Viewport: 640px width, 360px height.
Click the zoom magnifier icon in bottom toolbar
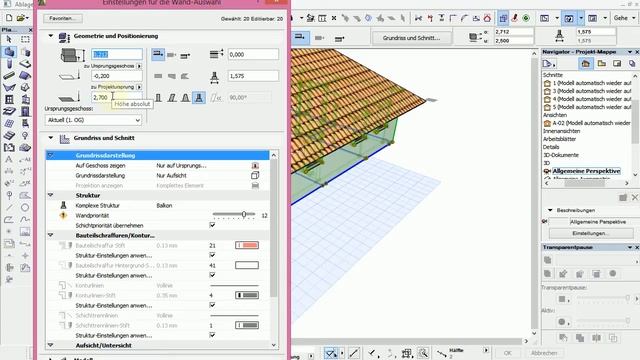click(x=423, y=353)
